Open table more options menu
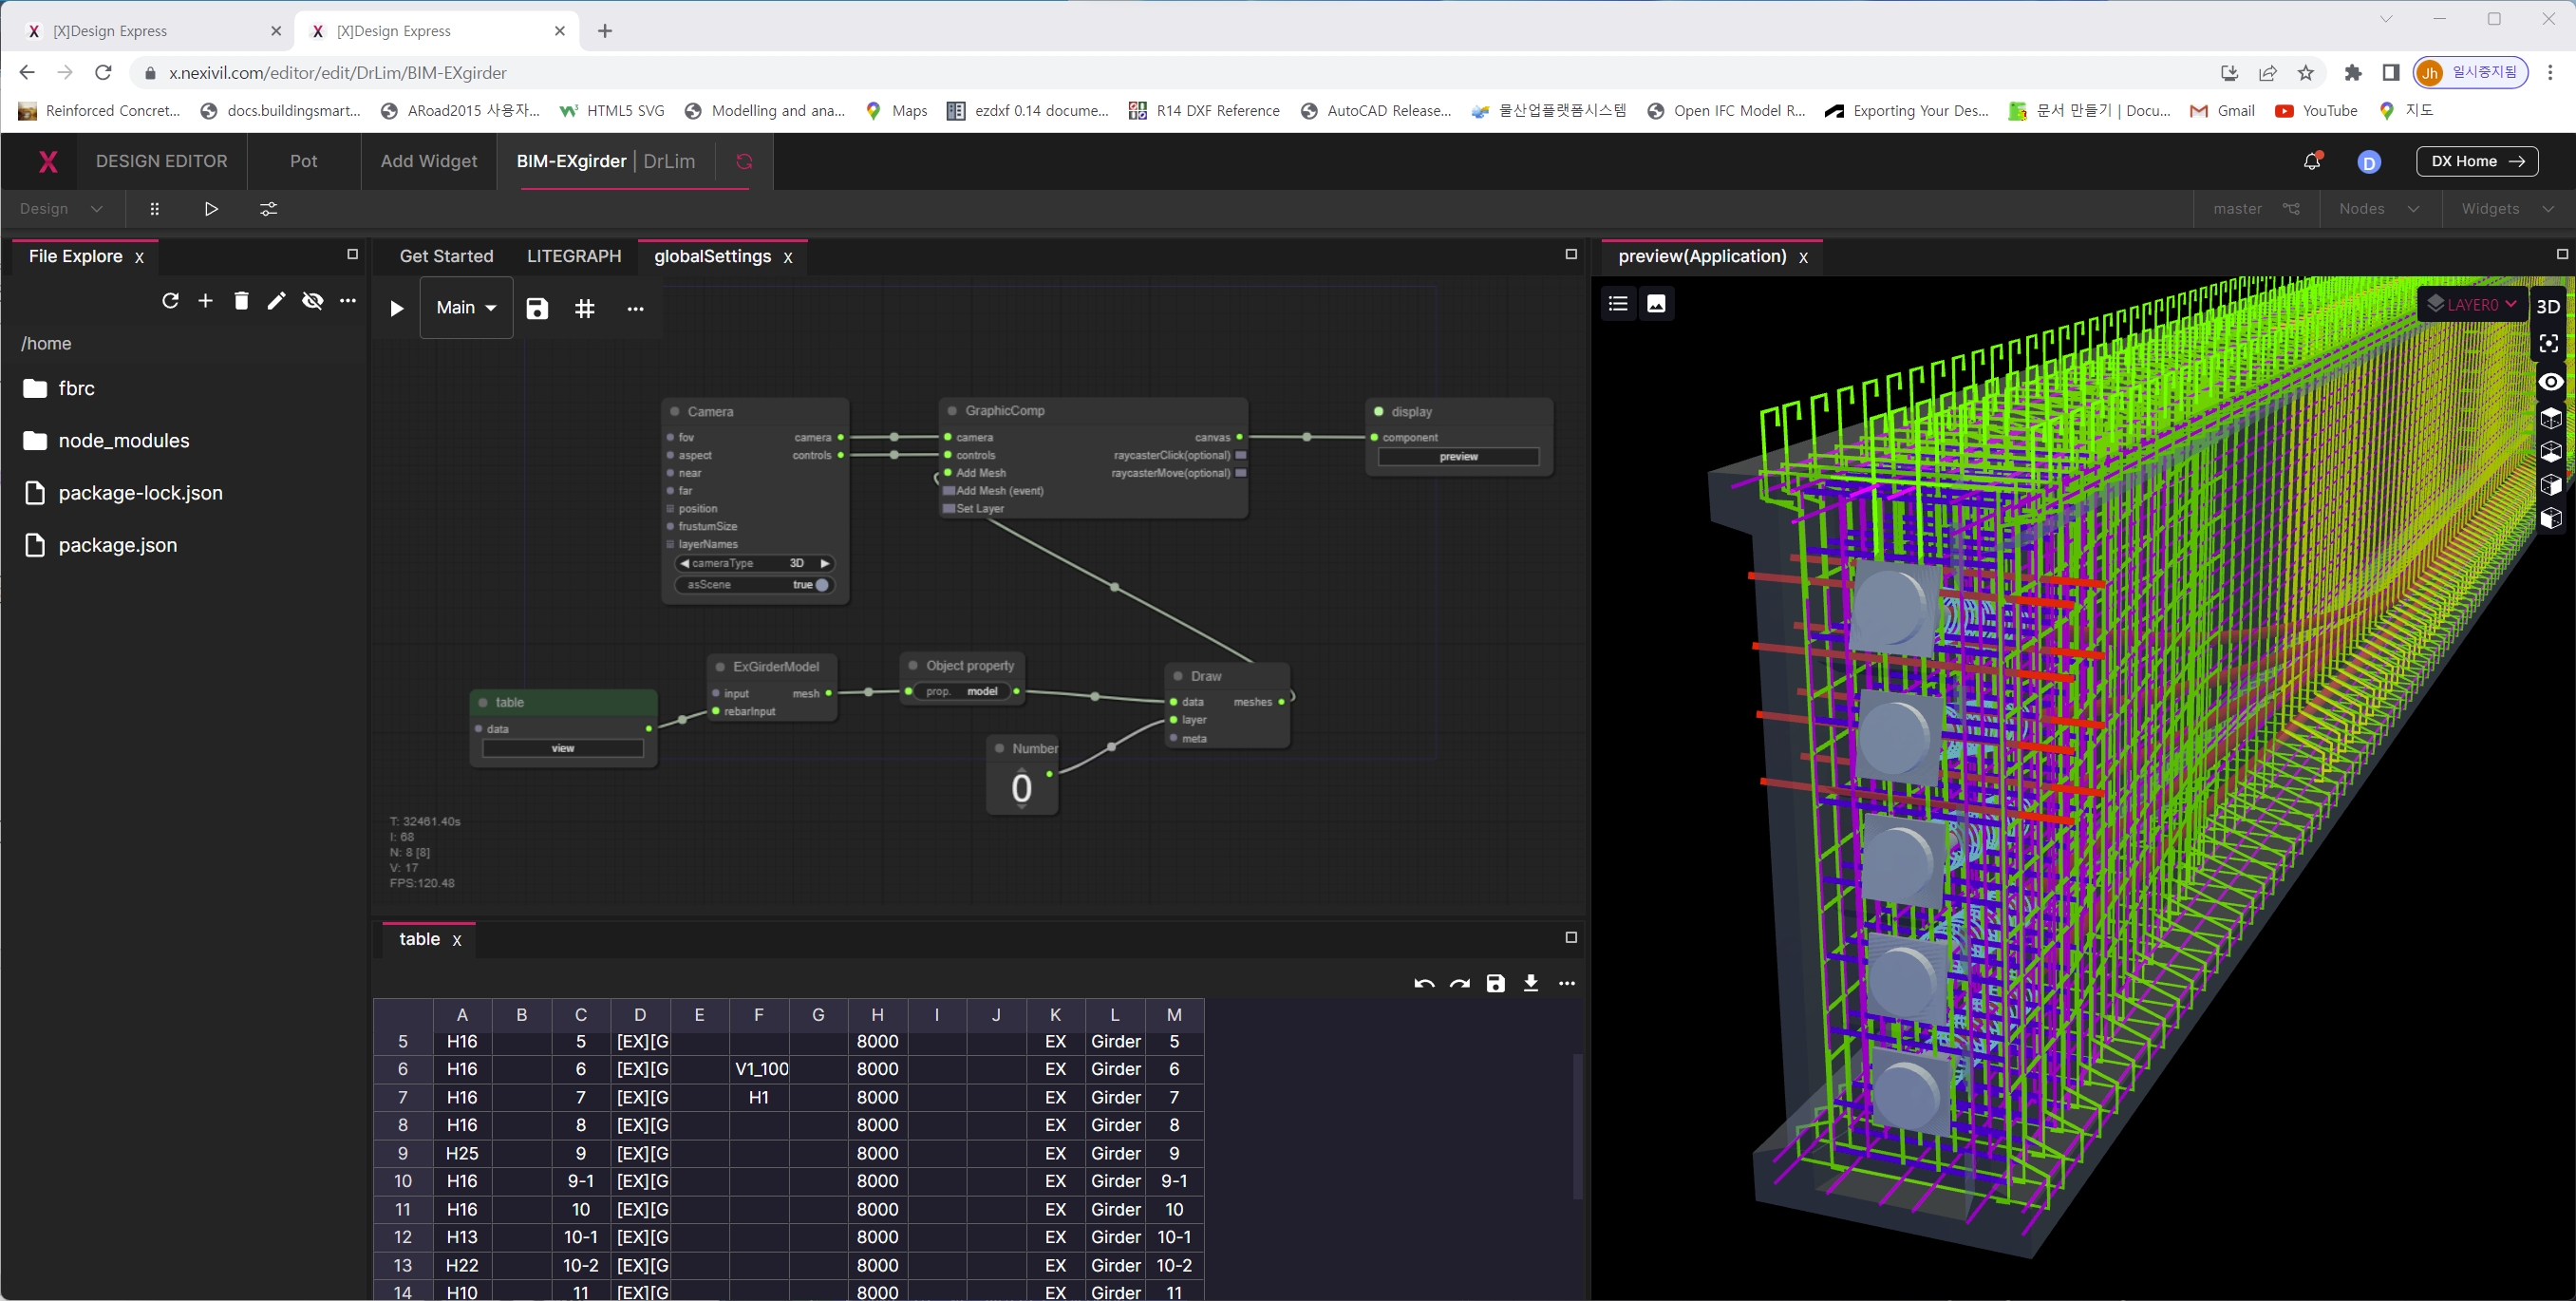The width and height of the screenshot is (2576, 1301). coord(1567,984)
